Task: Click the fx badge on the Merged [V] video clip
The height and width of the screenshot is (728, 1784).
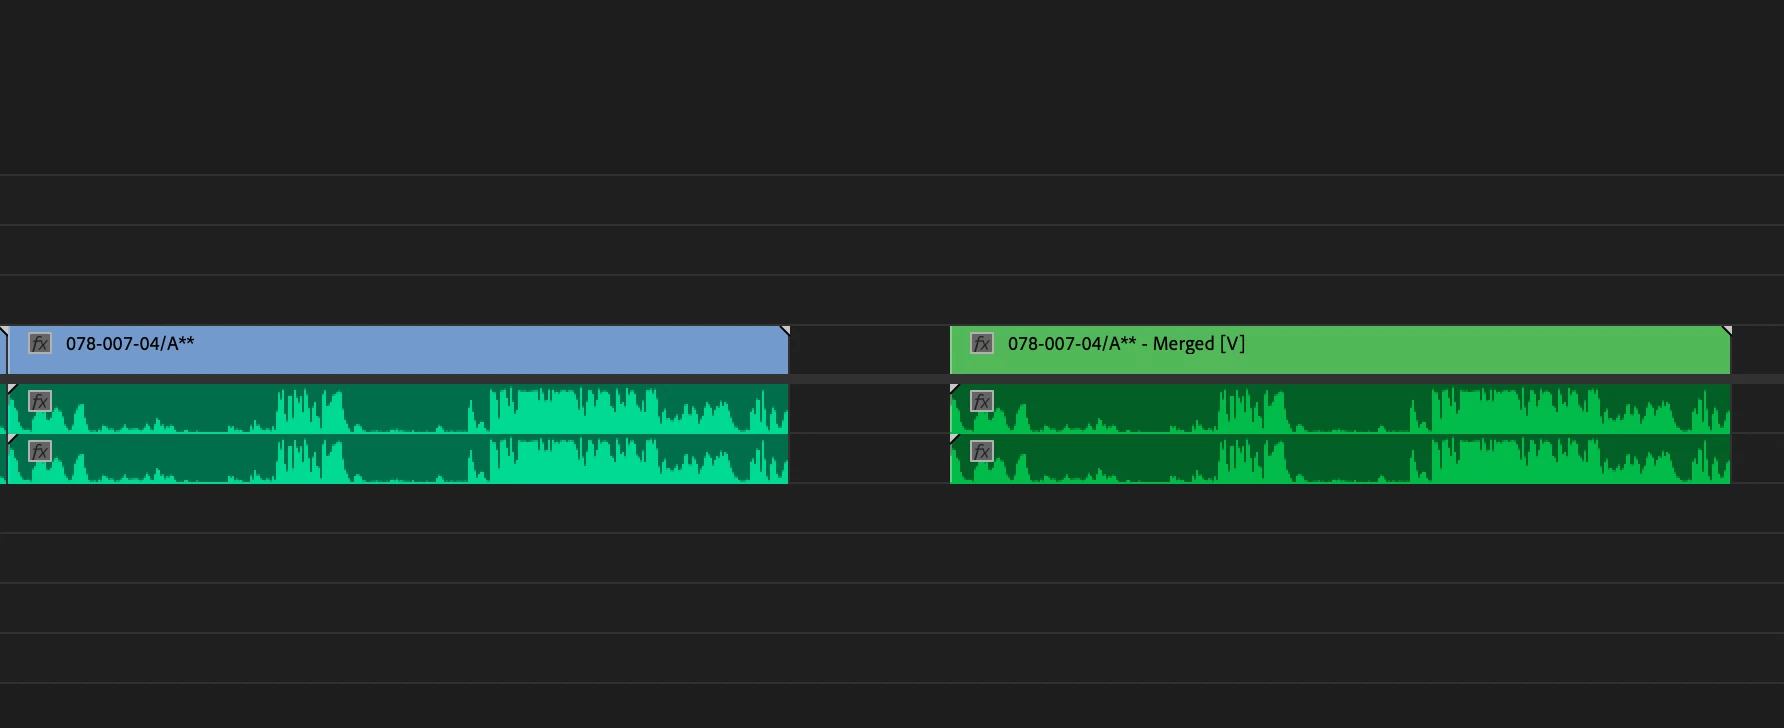Action: tap(982, 344)
